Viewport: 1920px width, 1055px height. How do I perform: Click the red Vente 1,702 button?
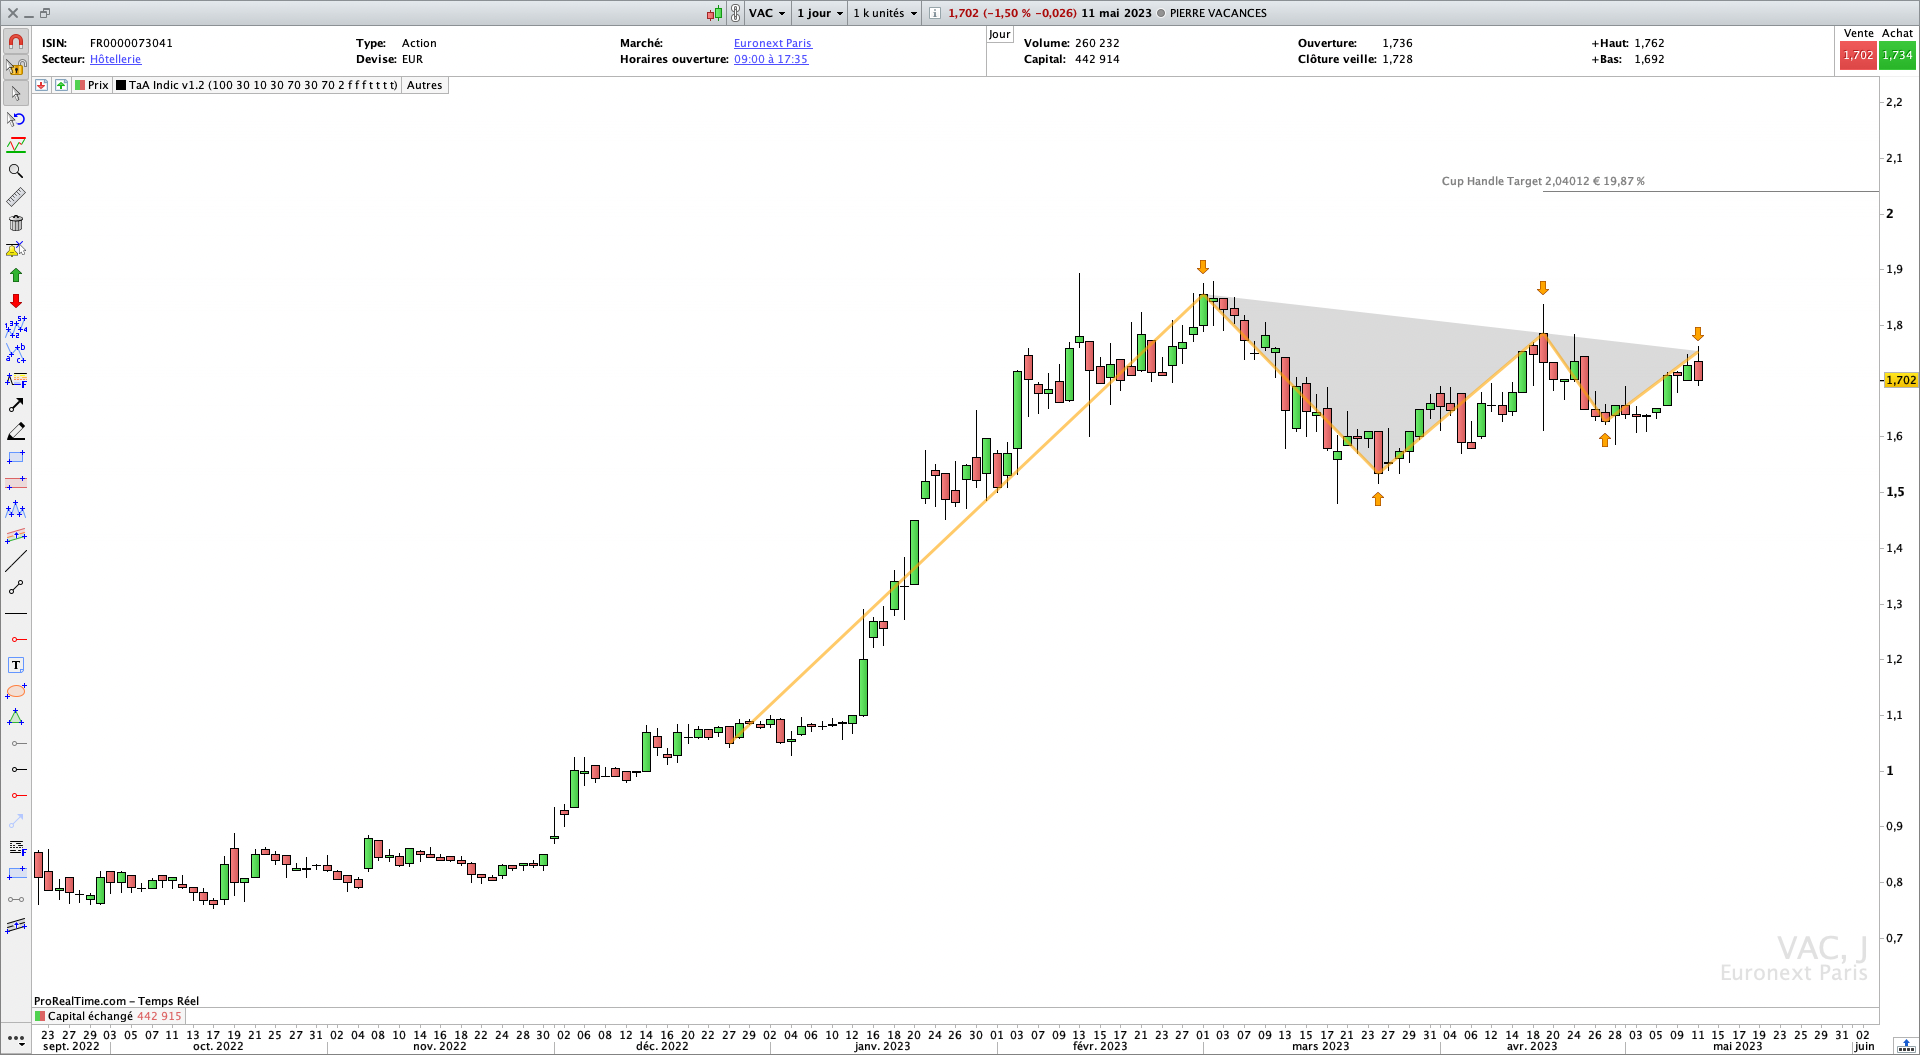click(x=1858, y=56)
